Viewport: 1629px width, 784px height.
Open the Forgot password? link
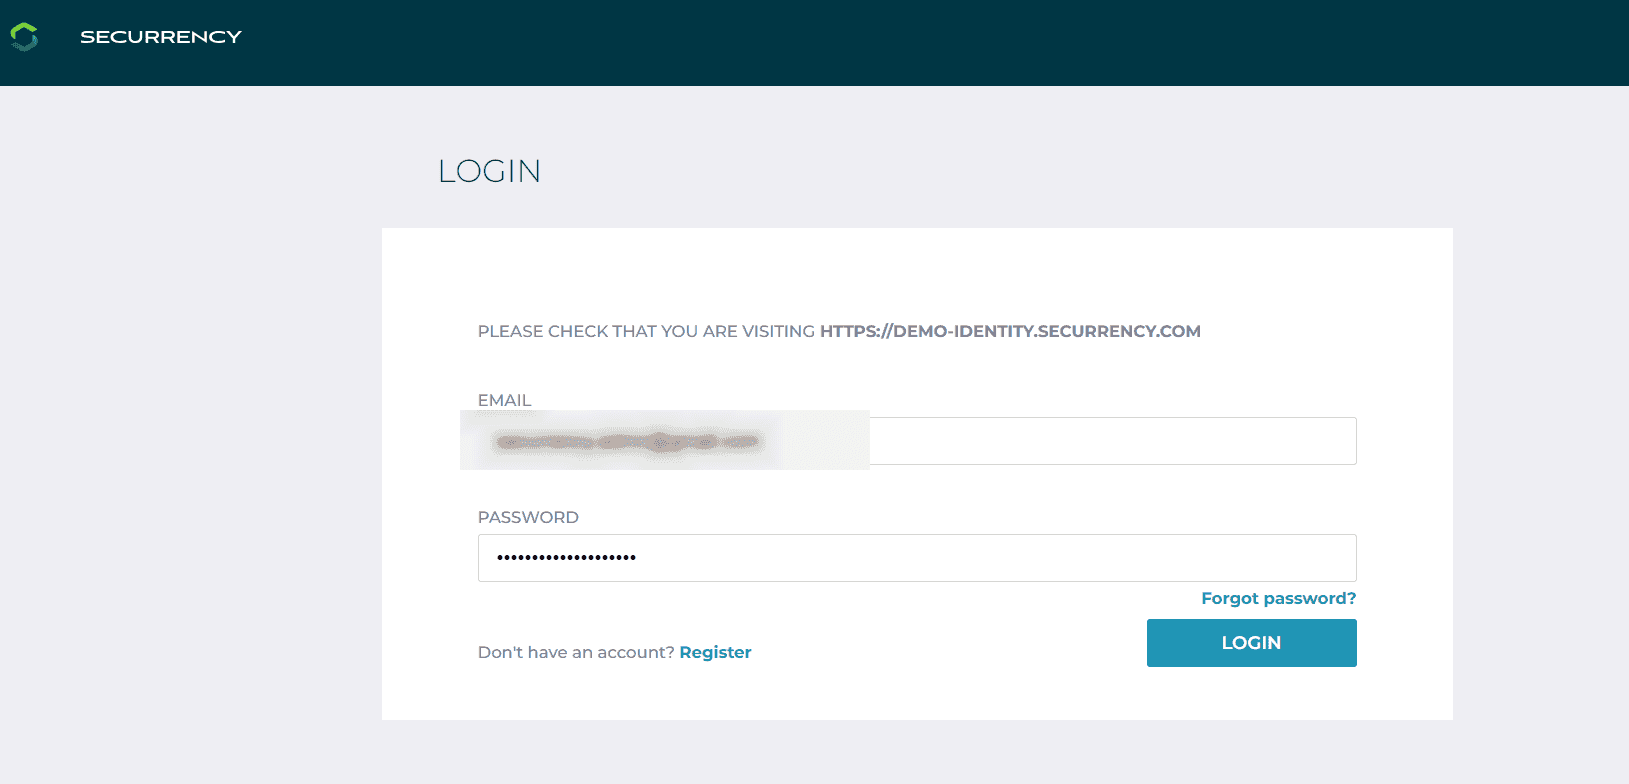(x=1278, y=598)
